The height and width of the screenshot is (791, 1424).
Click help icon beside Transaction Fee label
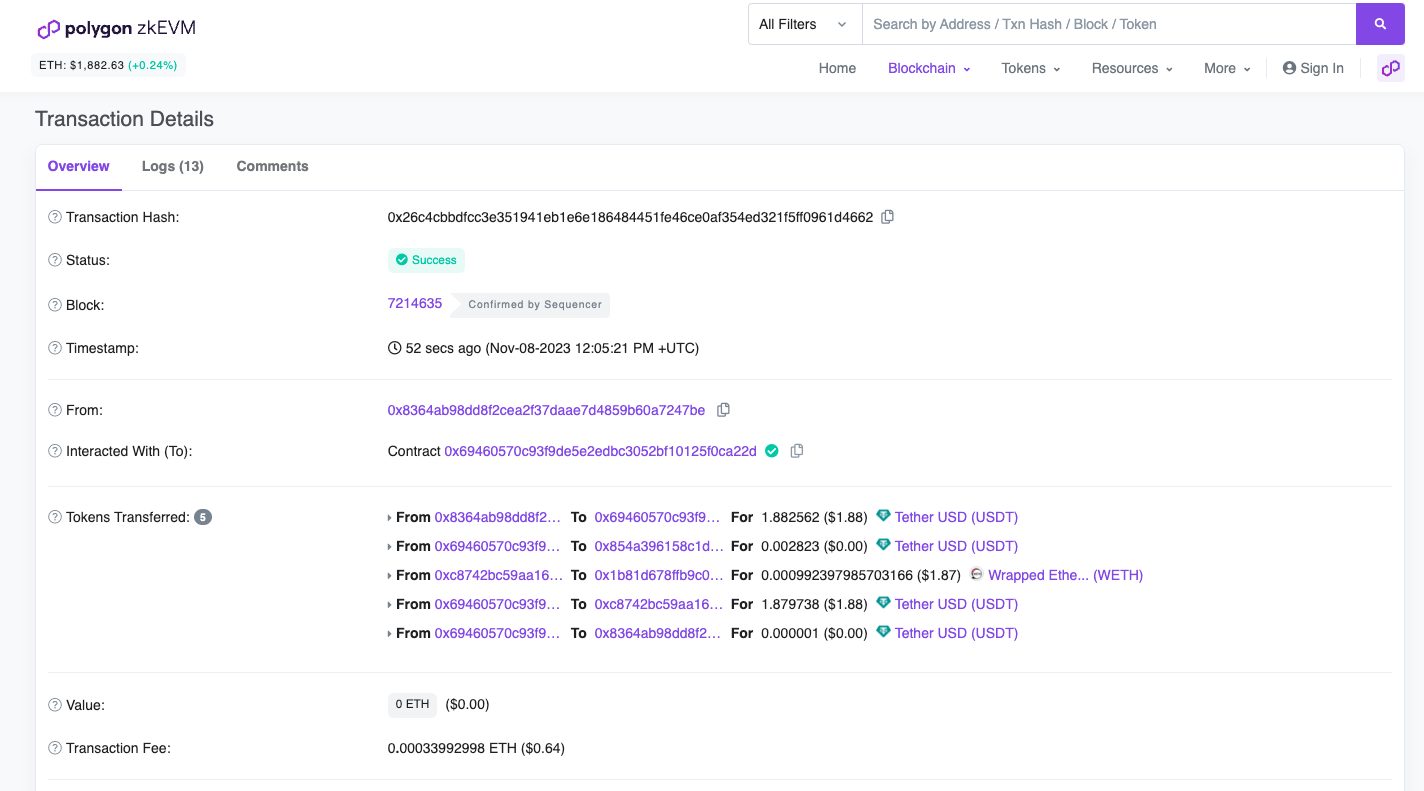pos(55,748)
